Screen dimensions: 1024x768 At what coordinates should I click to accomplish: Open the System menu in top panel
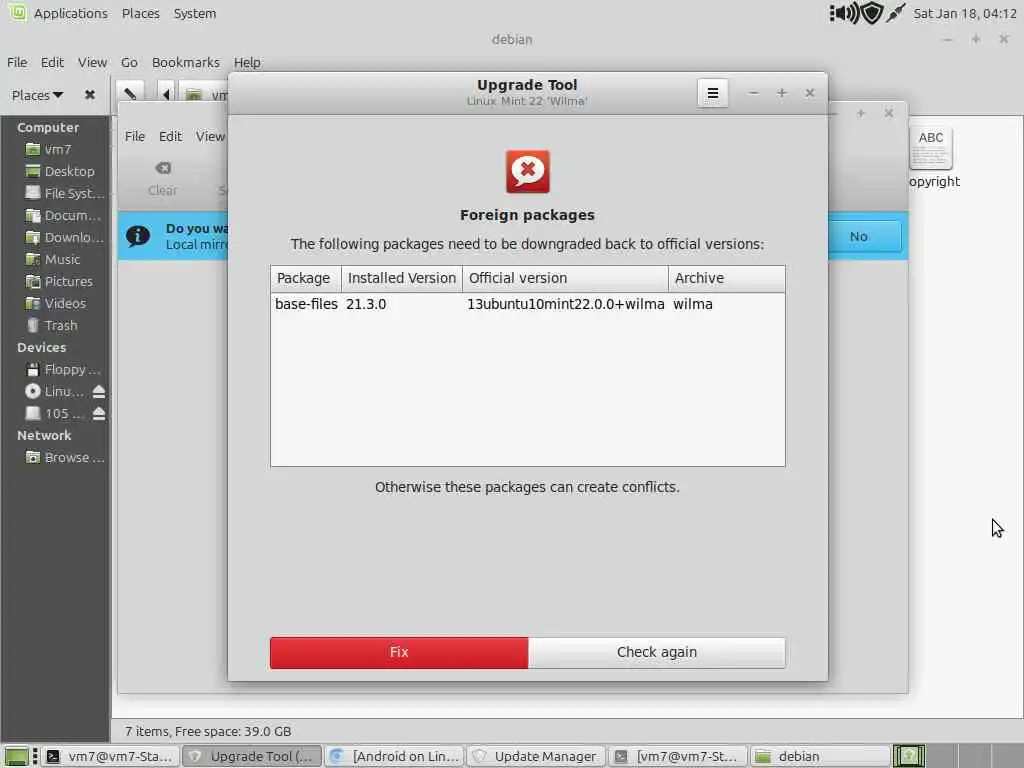195,13
